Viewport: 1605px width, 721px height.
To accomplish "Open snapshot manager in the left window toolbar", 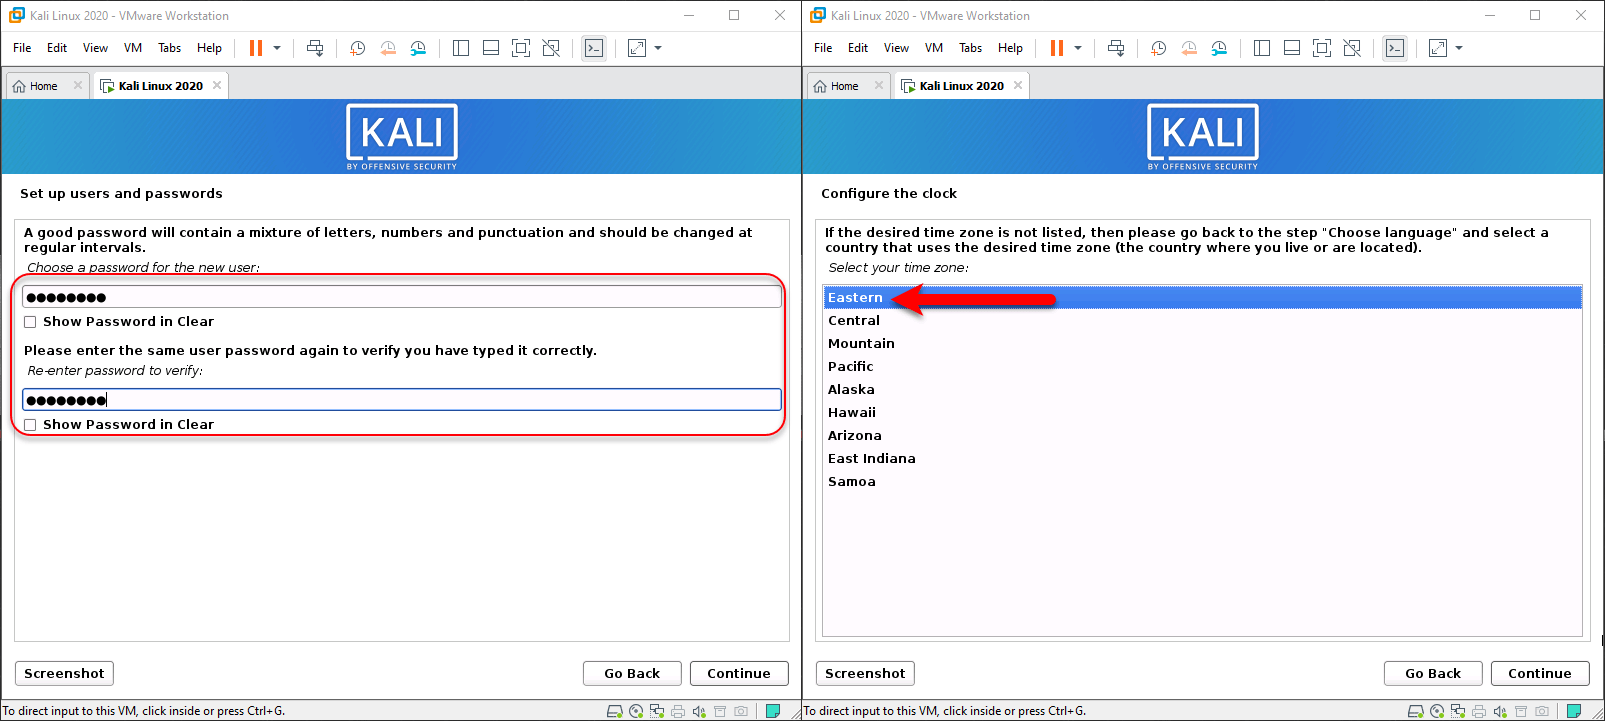I will [x=418, y=48].
